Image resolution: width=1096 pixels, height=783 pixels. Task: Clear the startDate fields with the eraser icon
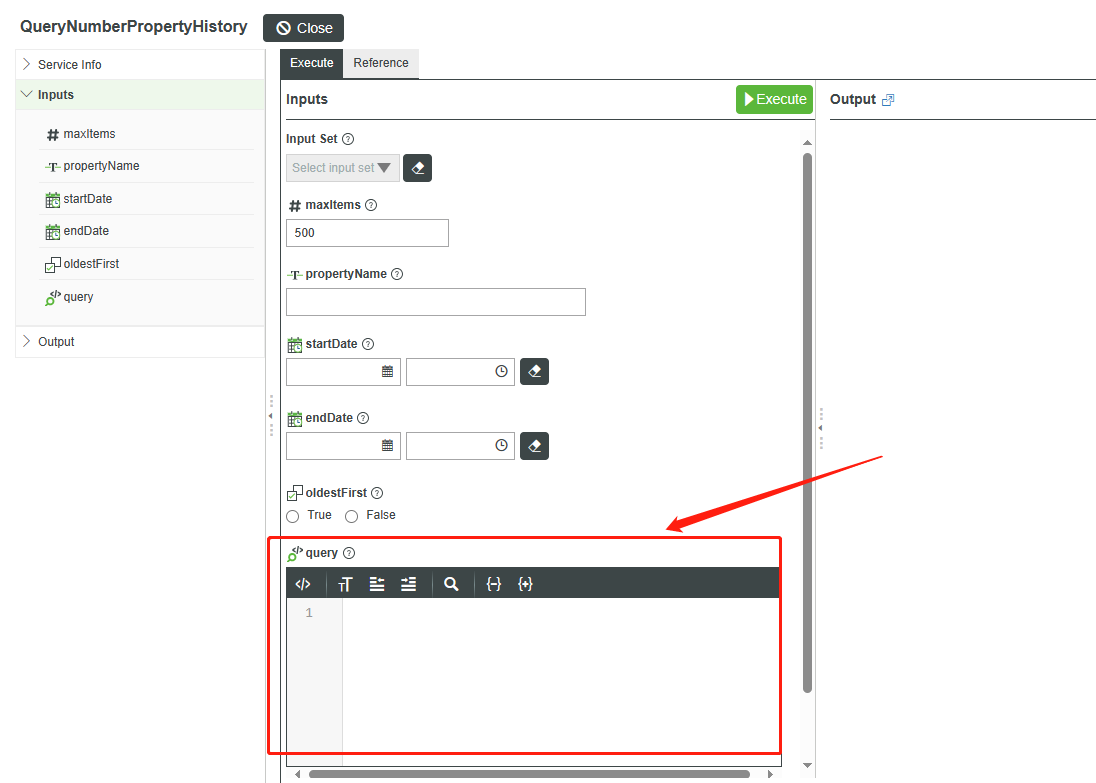[x=534, y=371]
